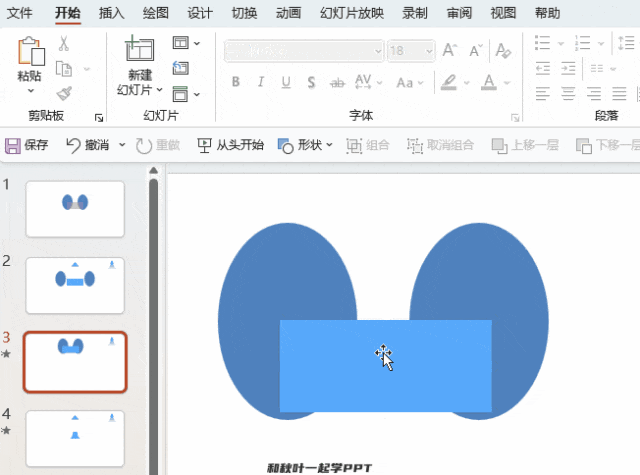Click the bullet list icon
This screenshot has height=475, width=640.
coord(542,43)
